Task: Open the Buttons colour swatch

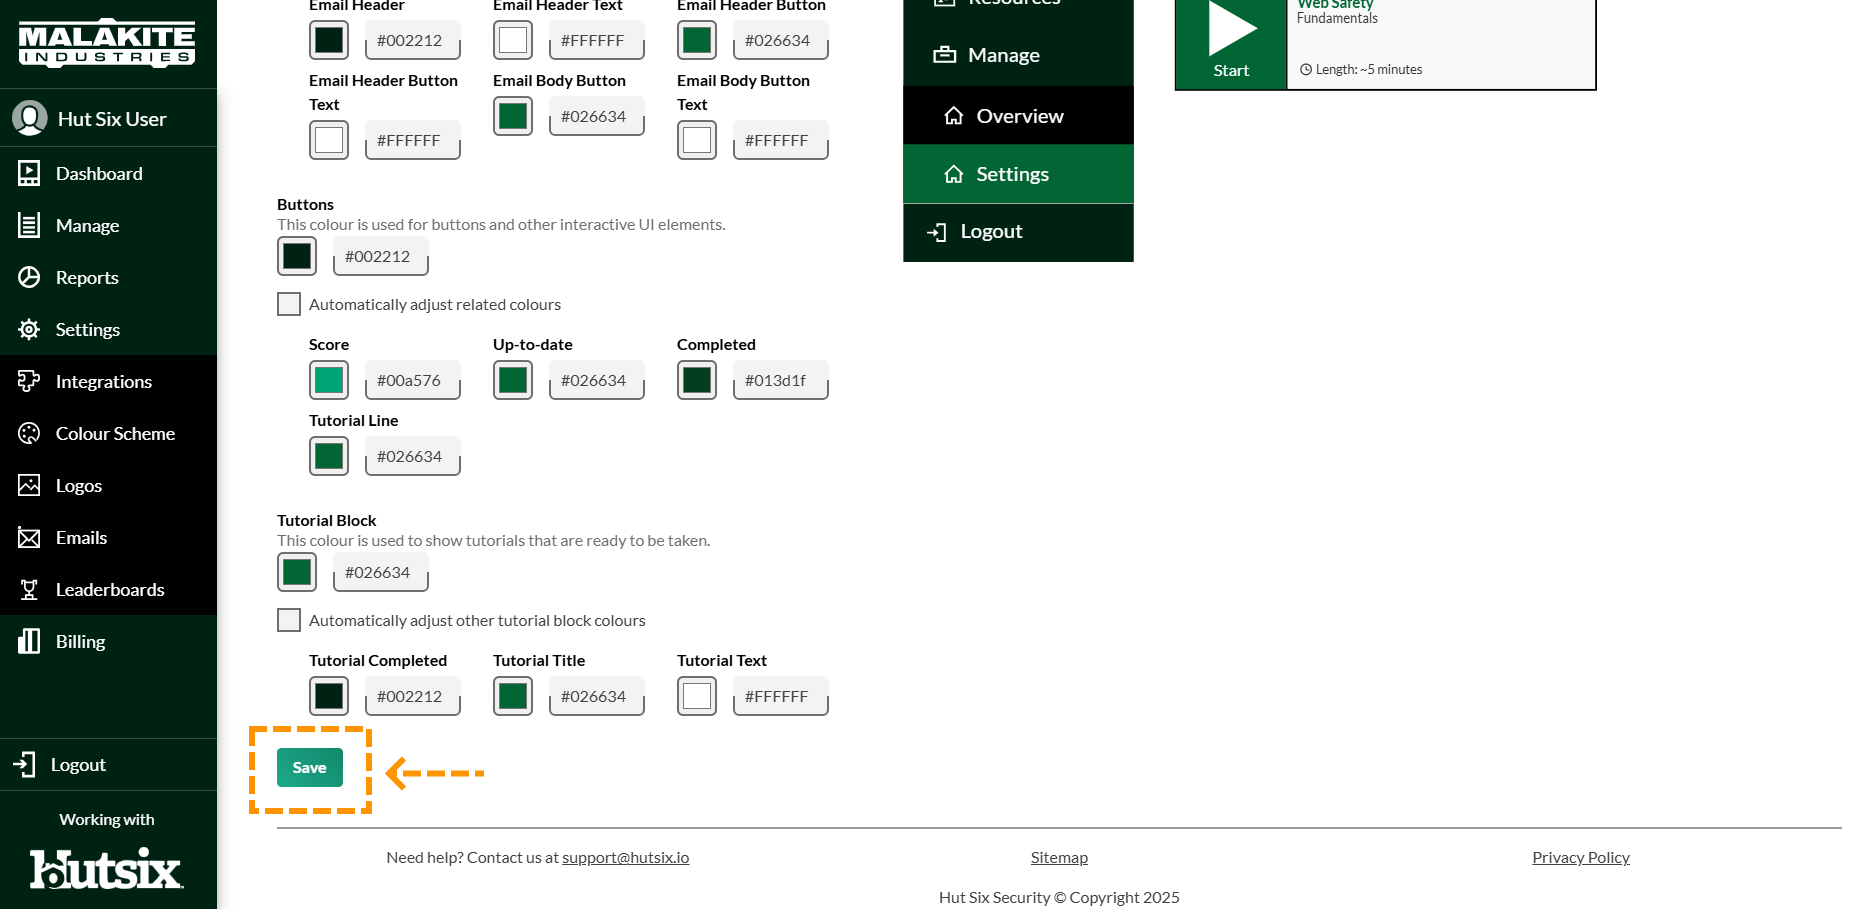Action: tap(297, 256)
